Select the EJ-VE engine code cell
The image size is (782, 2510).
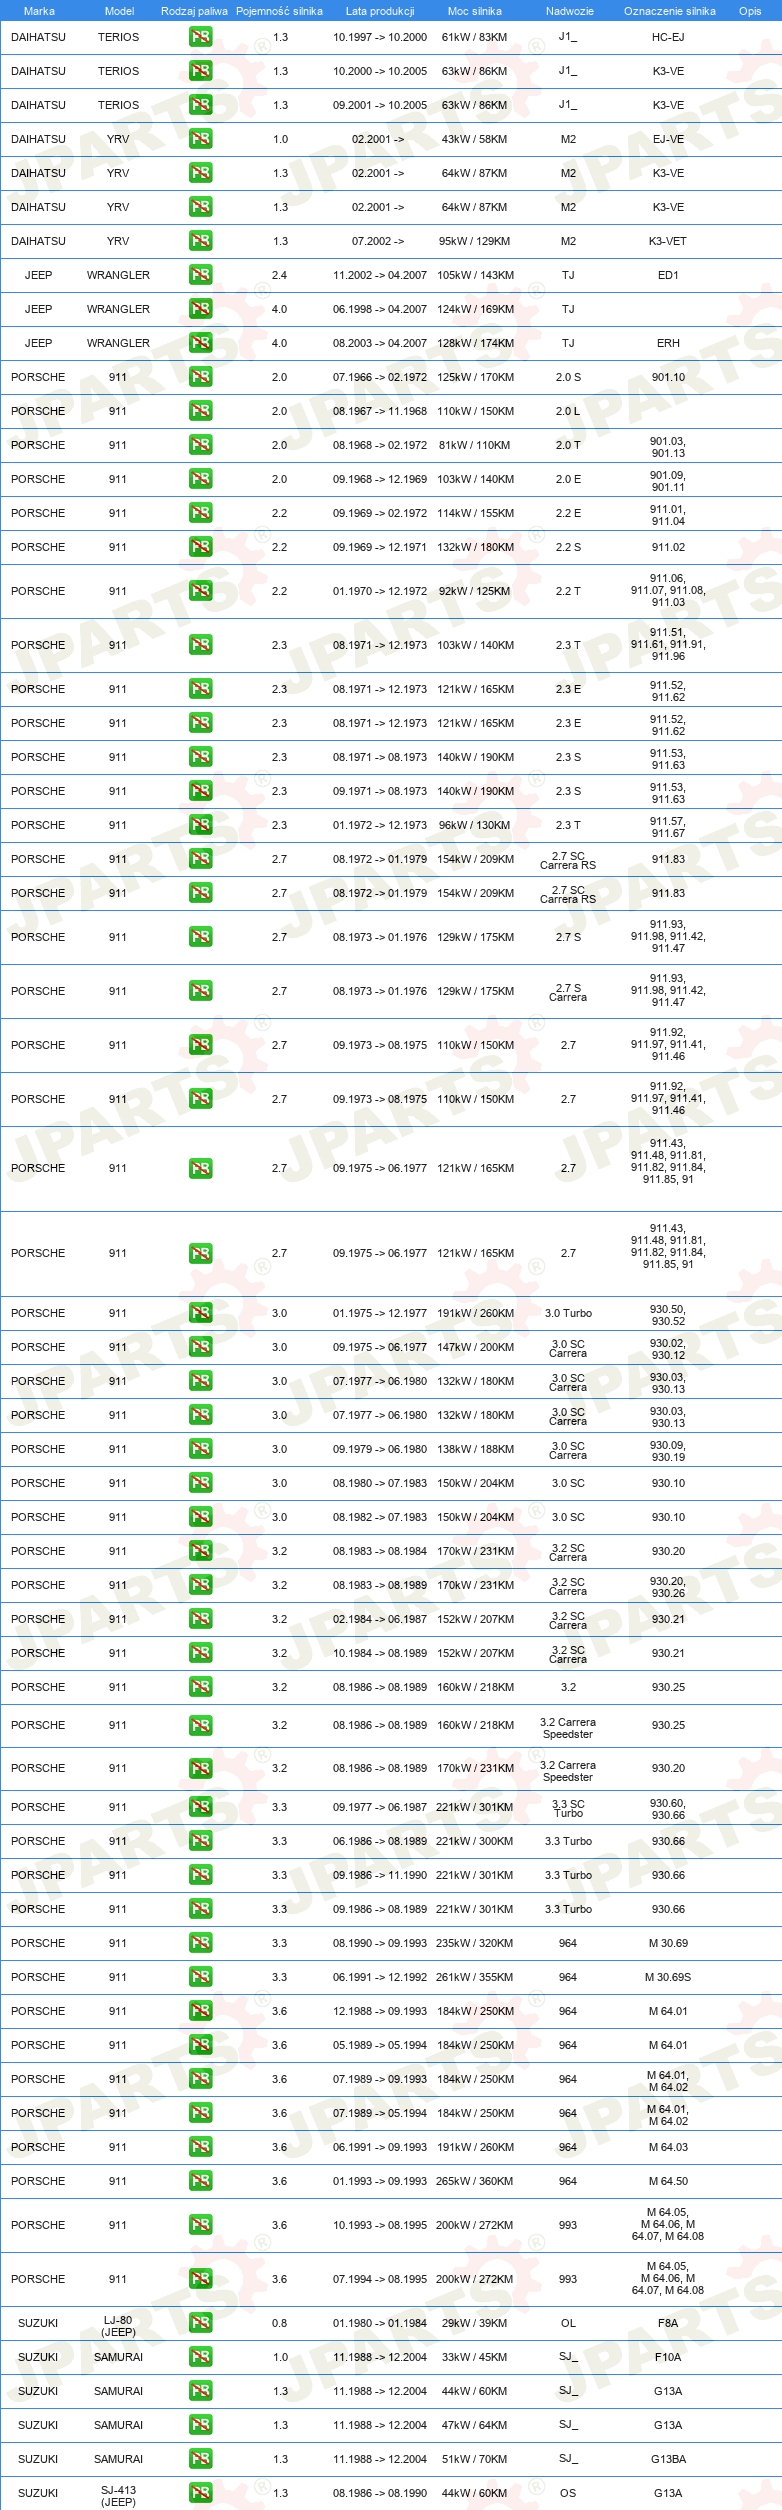pyautogui.click(x=668, y=139)
